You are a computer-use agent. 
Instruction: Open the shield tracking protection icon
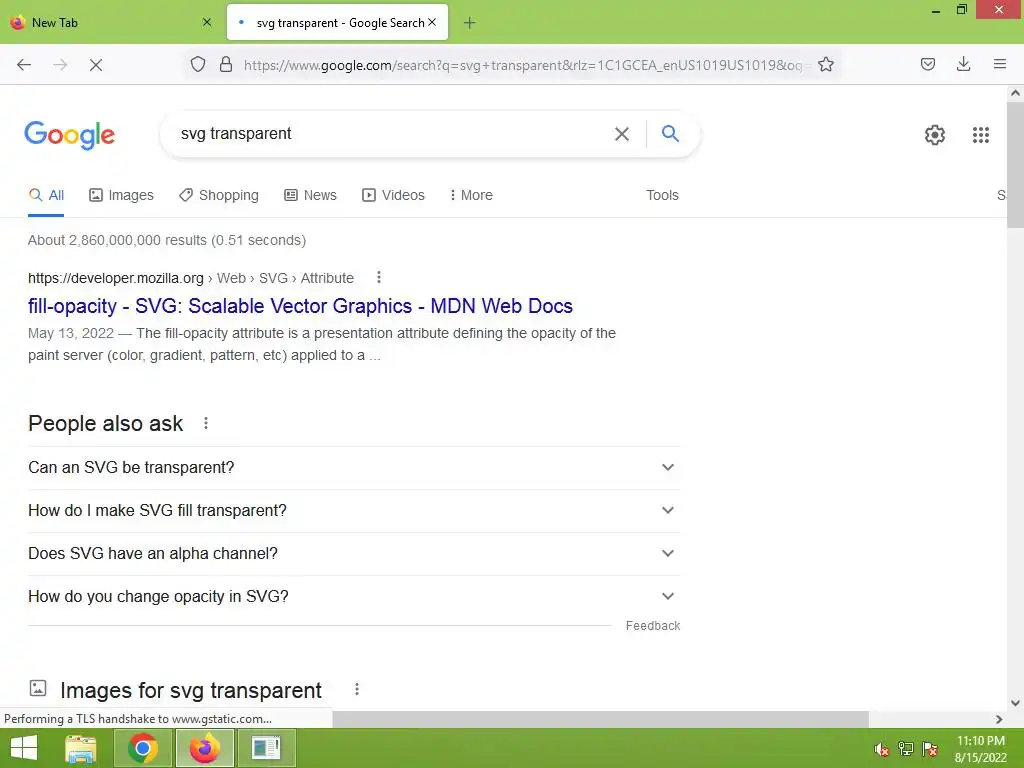tap(198, 65)
